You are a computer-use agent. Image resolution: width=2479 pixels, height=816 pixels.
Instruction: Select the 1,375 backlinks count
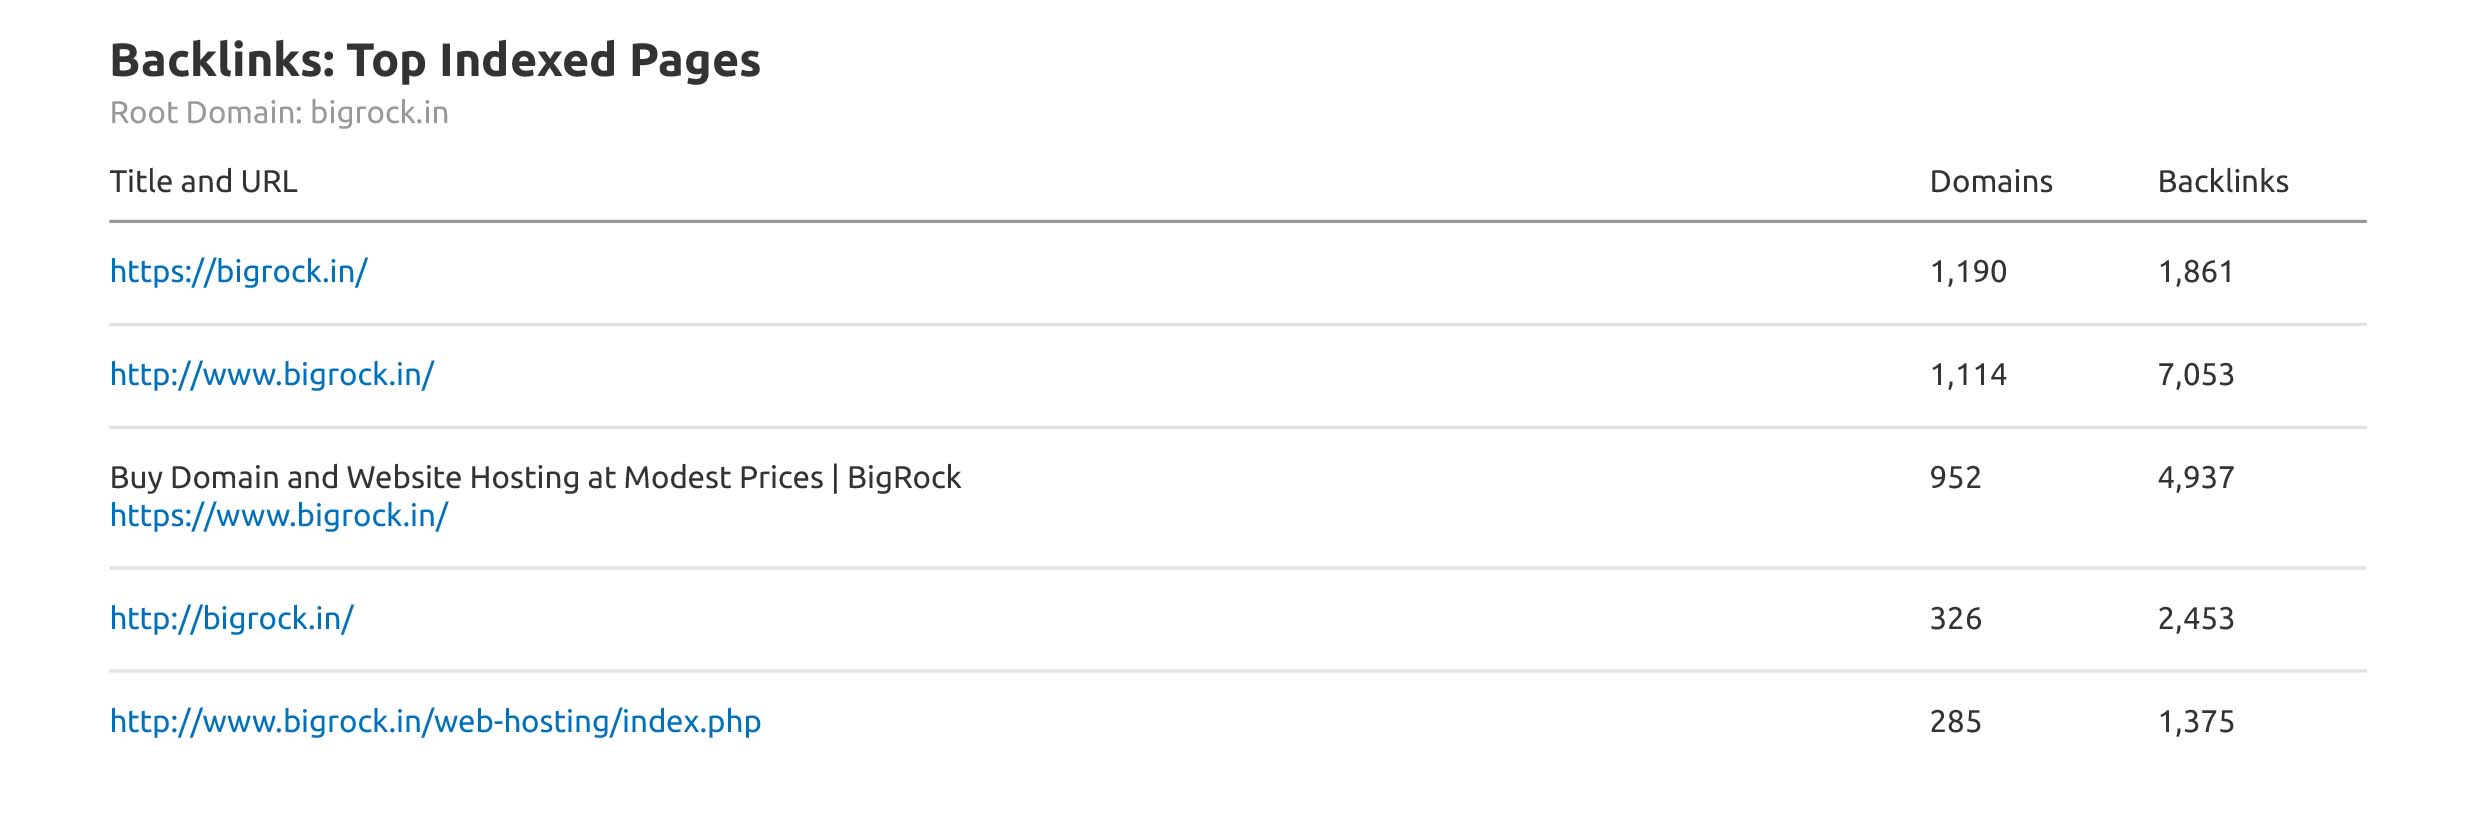coord(2195,722)
